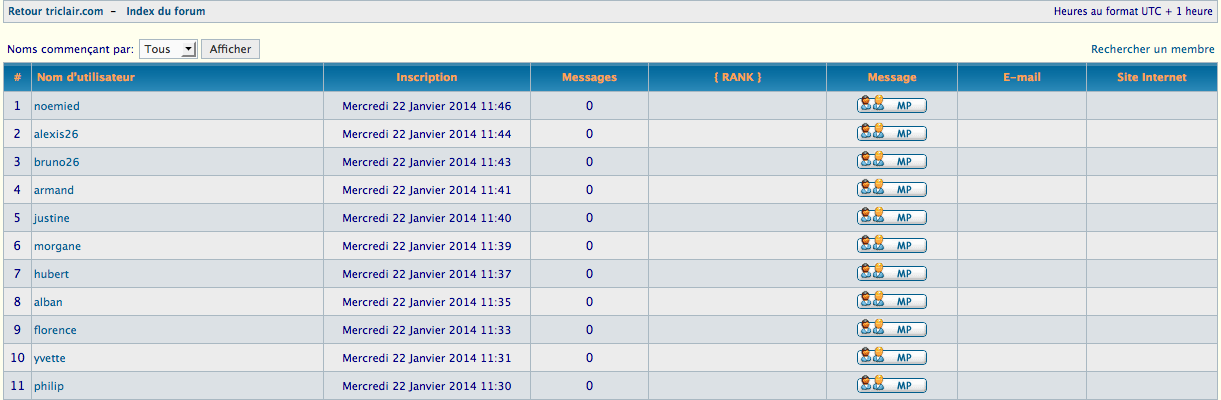Click MP icon for user justine
The height and width of the screenshot is (400, 1221).
click(x=891, y=218)
